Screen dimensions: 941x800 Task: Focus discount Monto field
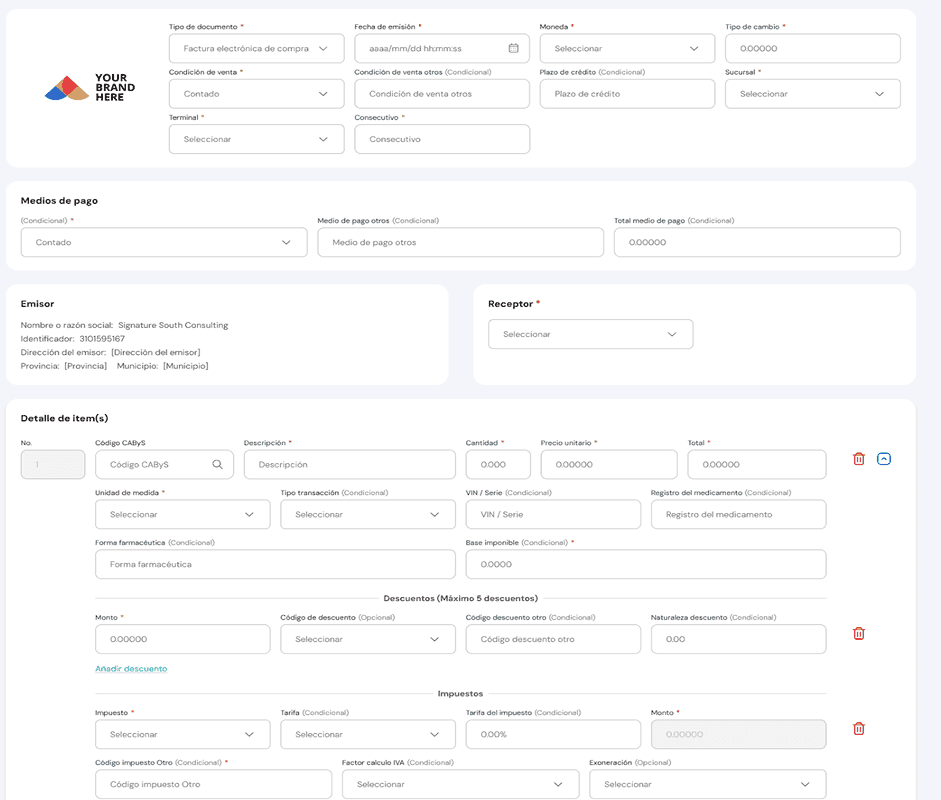click(182, 640)
